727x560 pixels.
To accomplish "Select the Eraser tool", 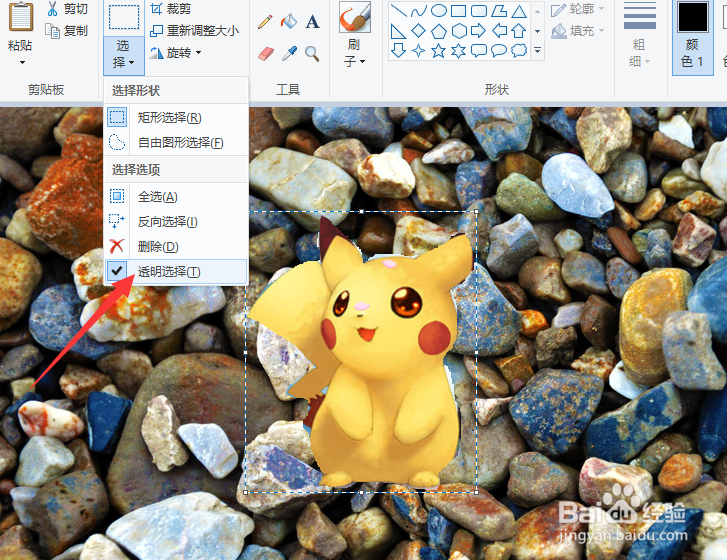I will pos(266,54).
